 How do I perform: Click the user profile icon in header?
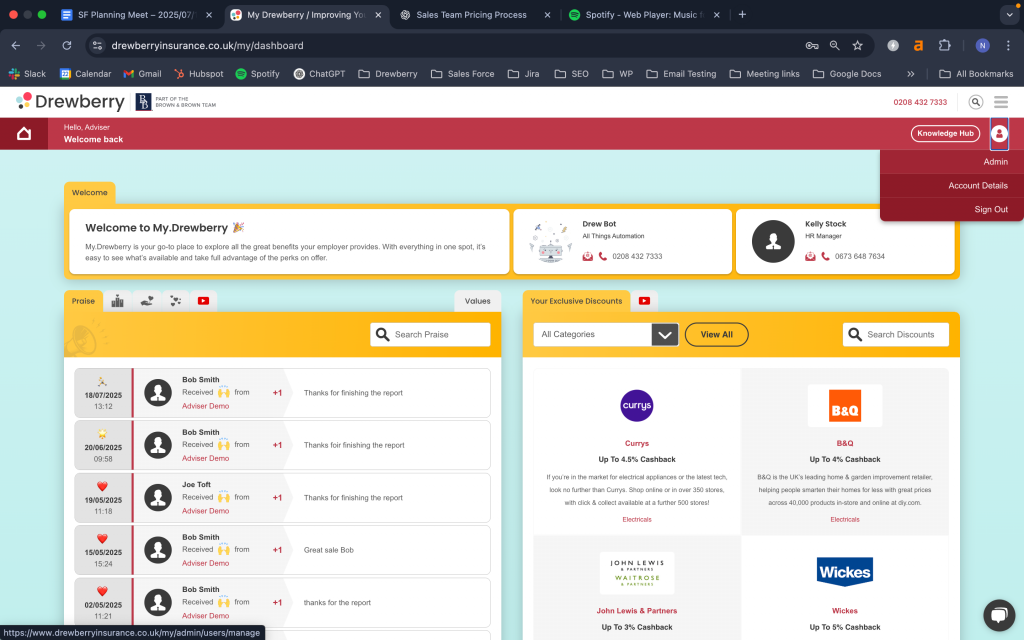999,134
